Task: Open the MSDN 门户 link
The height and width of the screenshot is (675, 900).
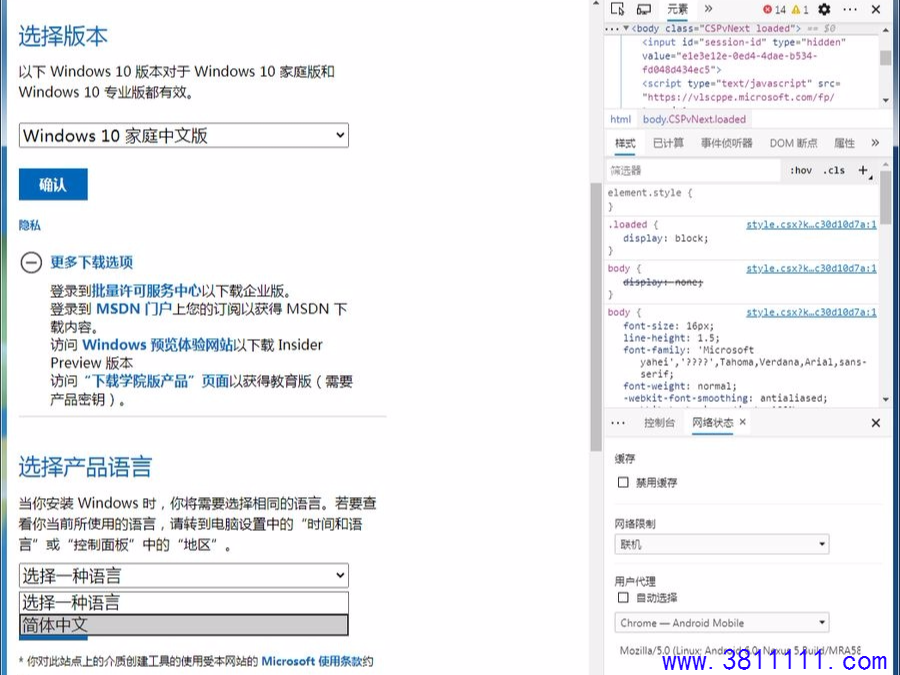Action: [x=134, y=309]
